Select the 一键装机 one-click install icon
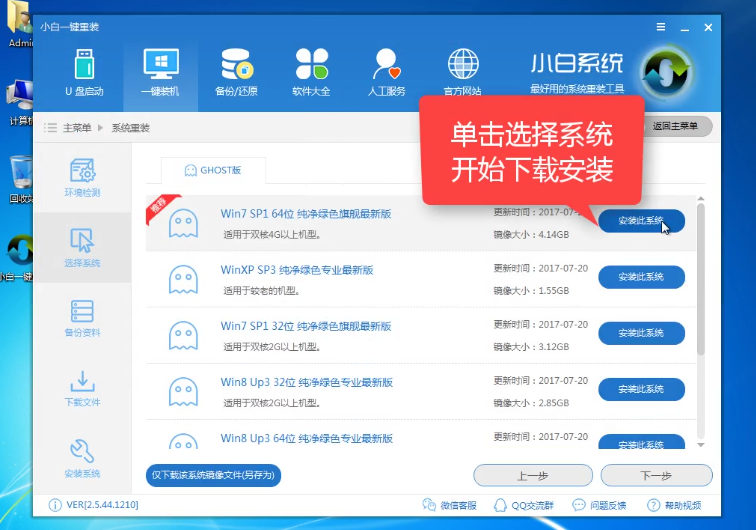756x530 pixels. point(160,72)
